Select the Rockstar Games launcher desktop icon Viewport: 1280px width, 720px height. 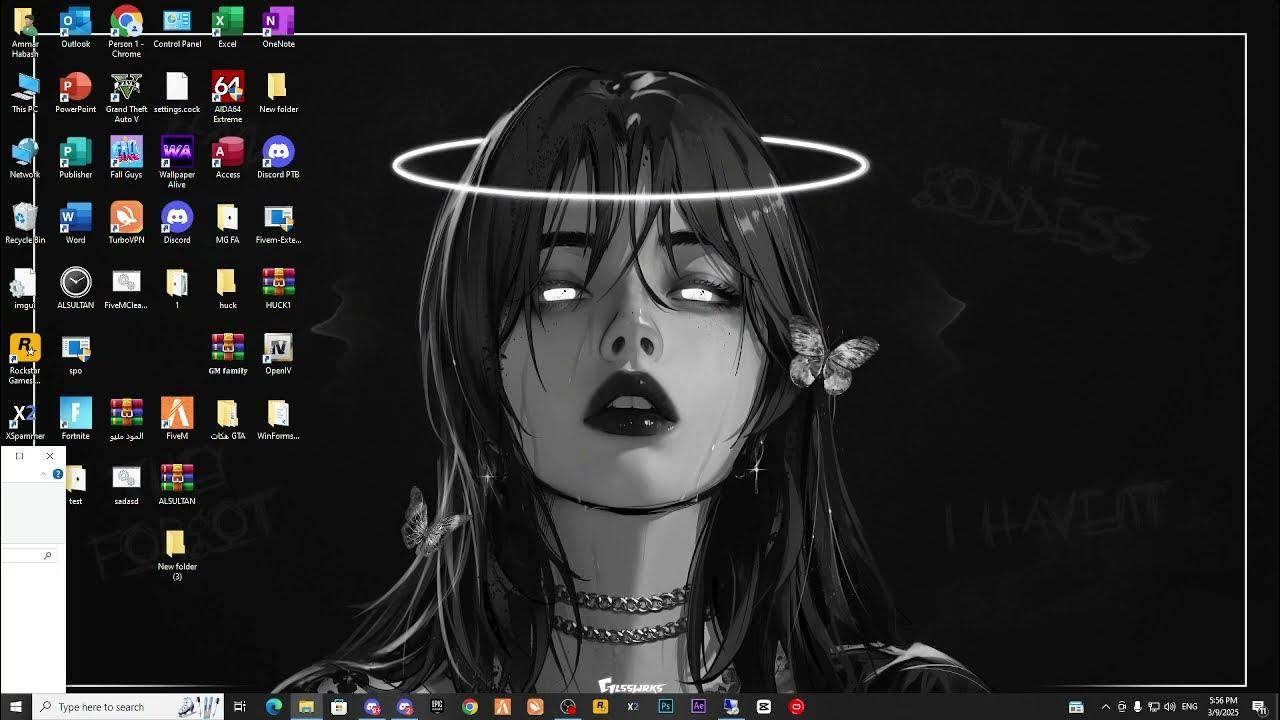[25, 359]
